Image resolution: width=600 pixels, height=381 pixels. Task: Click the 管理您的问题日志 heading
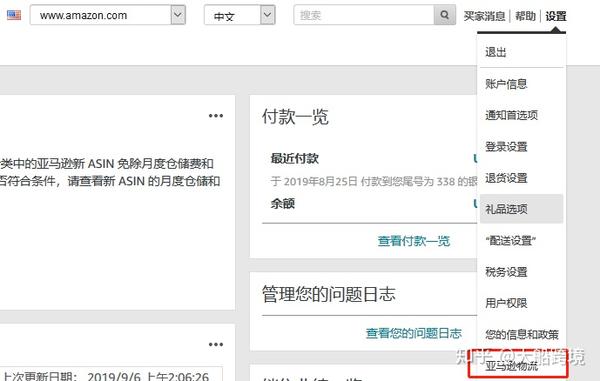click(x=329, y=295)
